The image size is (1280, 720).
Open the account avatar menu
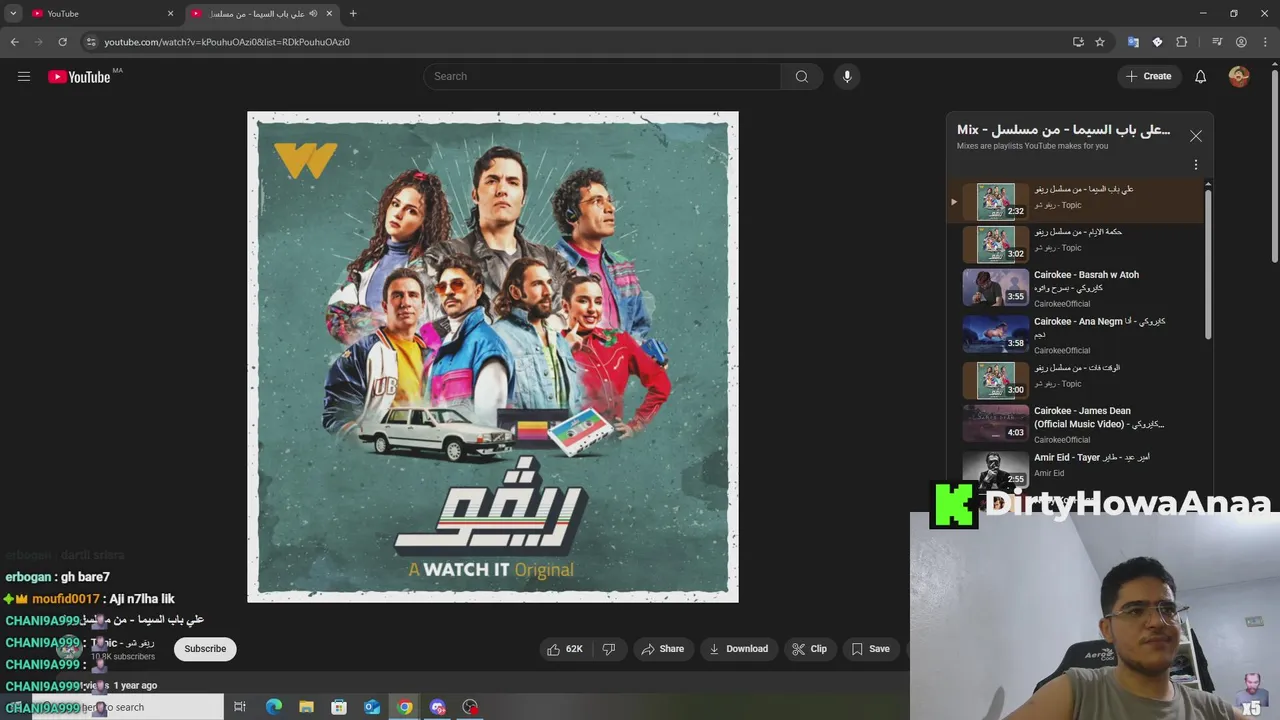(x=1239, y=76)
